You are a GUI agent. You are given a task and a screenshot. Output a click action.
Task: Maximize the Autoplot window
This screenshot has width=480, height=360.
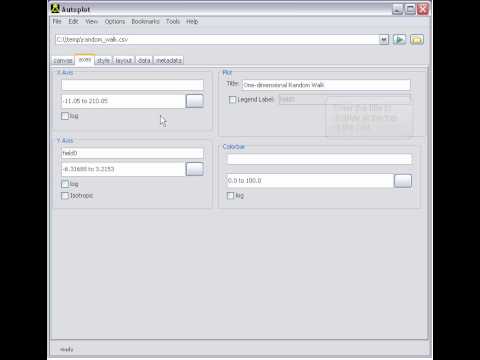(x=410, y=9)
